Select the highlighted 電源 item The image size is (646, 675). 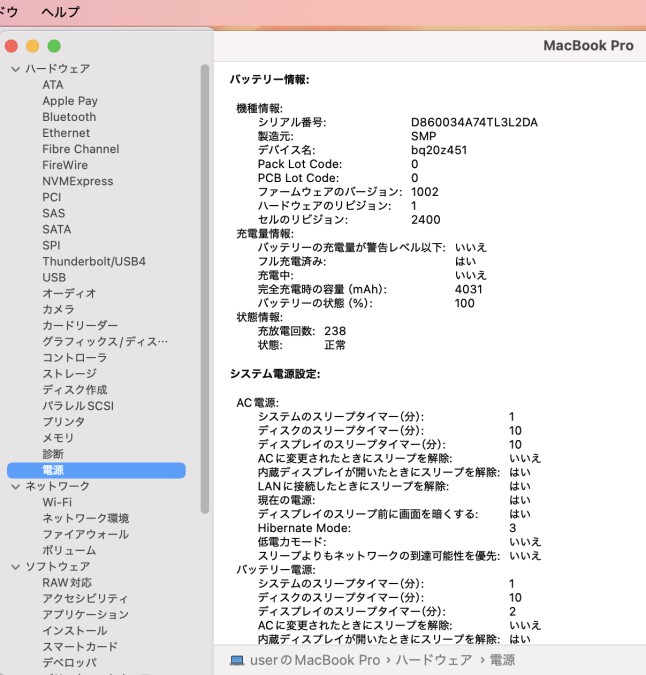click(96, 470)
